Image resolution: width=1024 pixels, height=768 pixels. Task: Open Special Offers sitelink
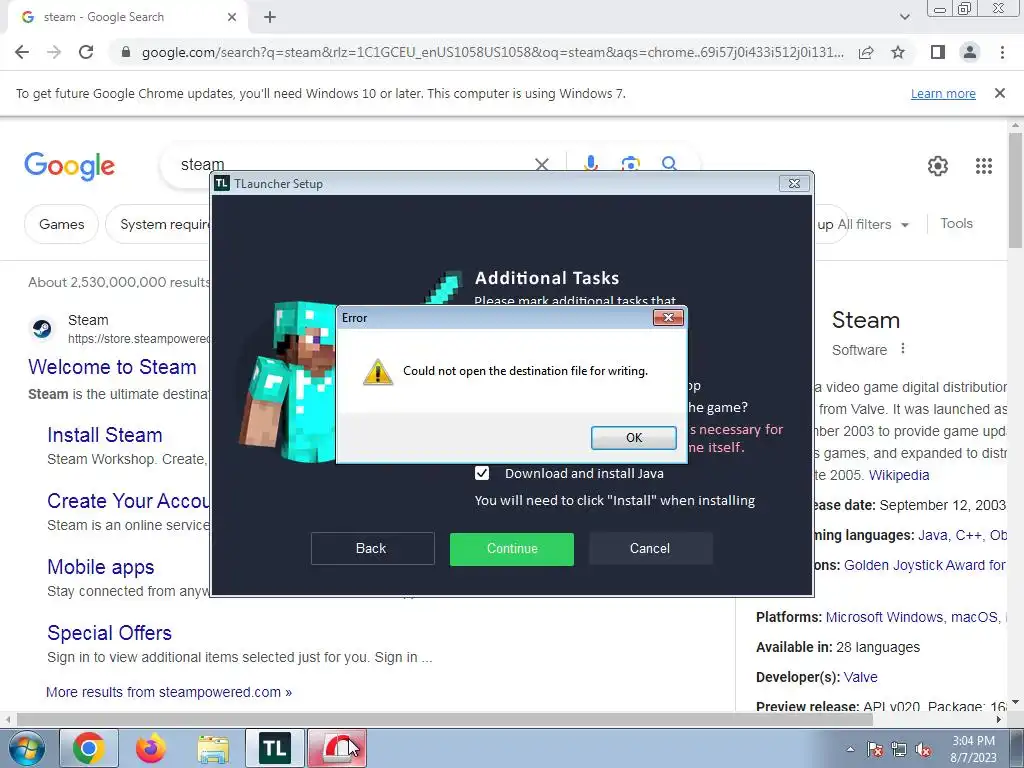coord(109,633)
